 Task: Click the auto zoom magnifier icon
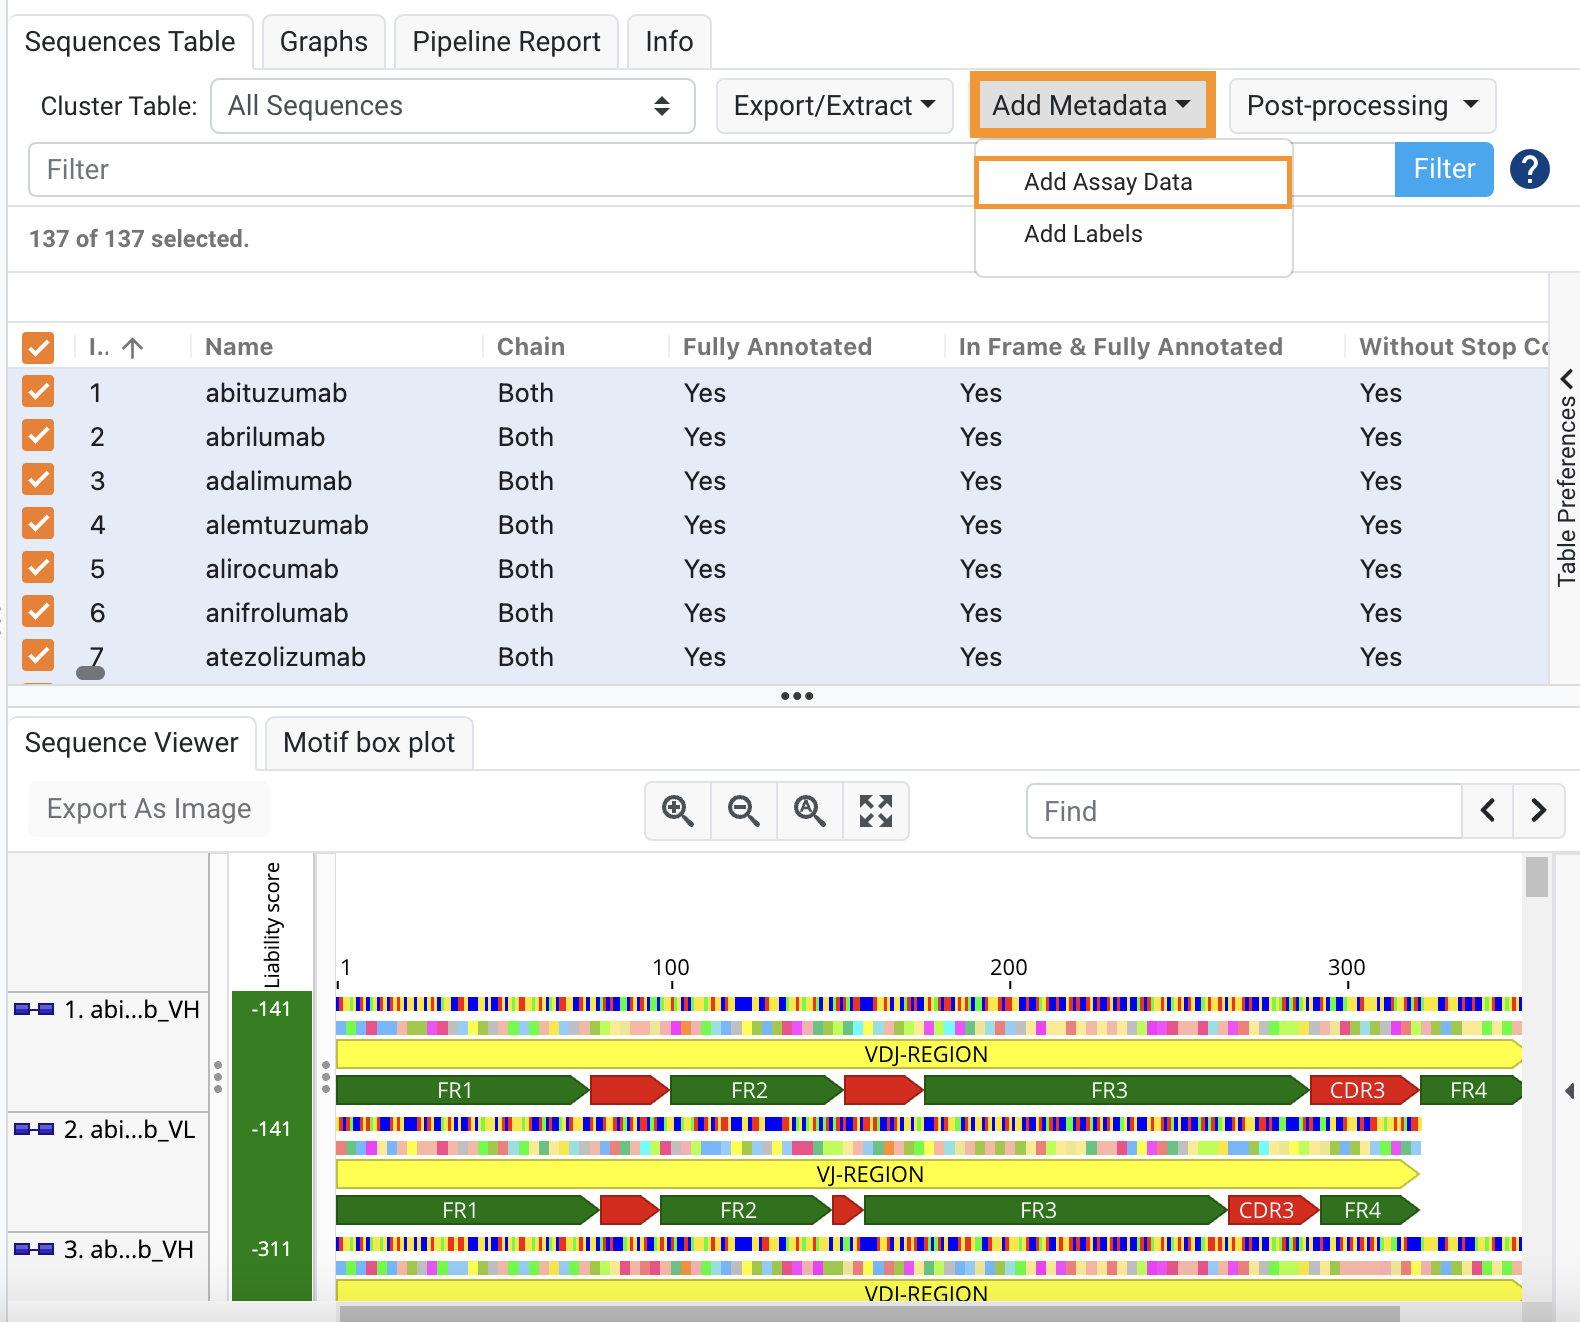810,811
